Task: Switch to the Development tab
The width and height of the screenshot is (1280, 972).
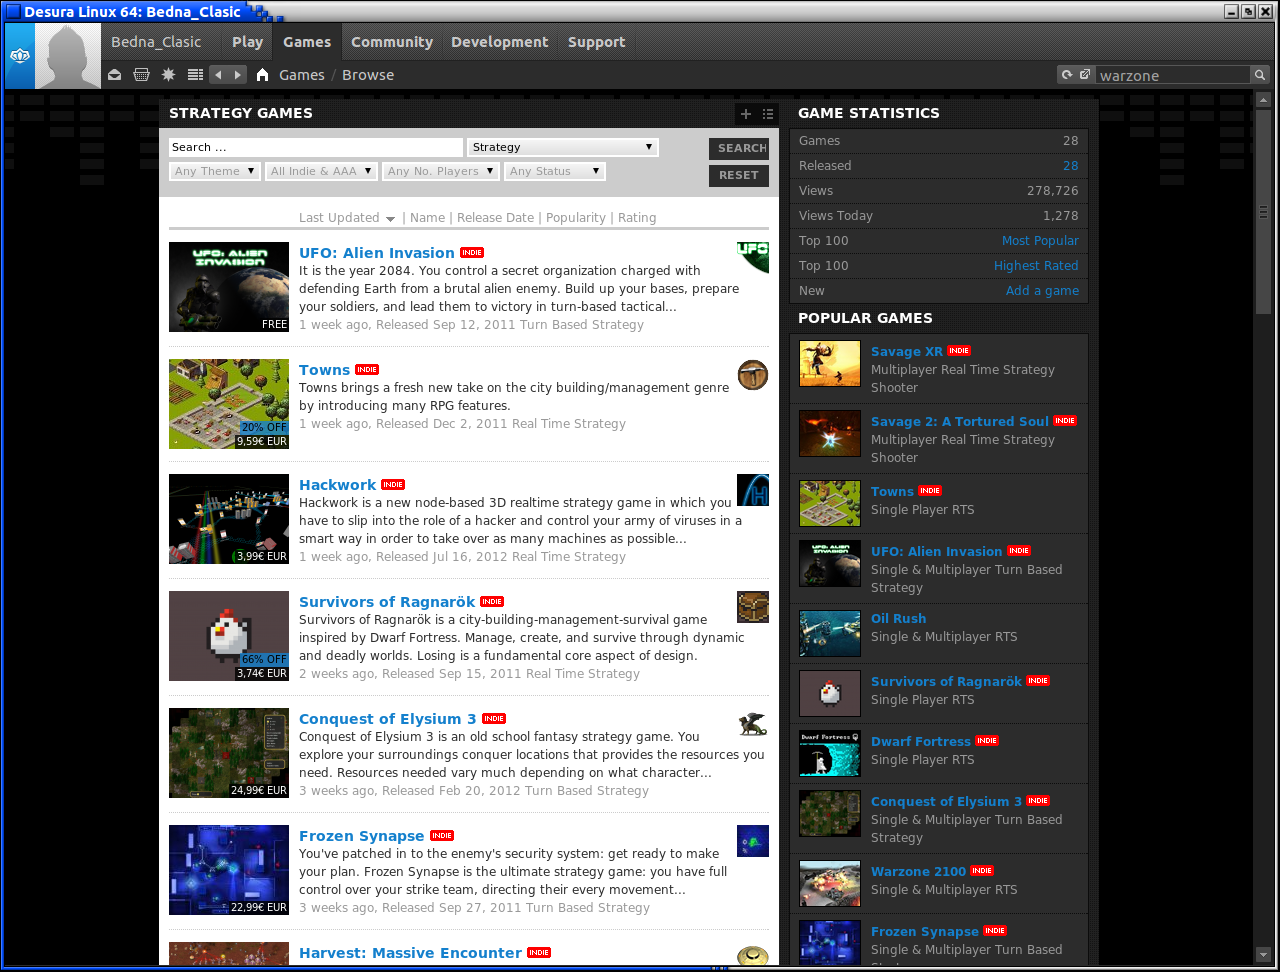Action: coord(500,42)
